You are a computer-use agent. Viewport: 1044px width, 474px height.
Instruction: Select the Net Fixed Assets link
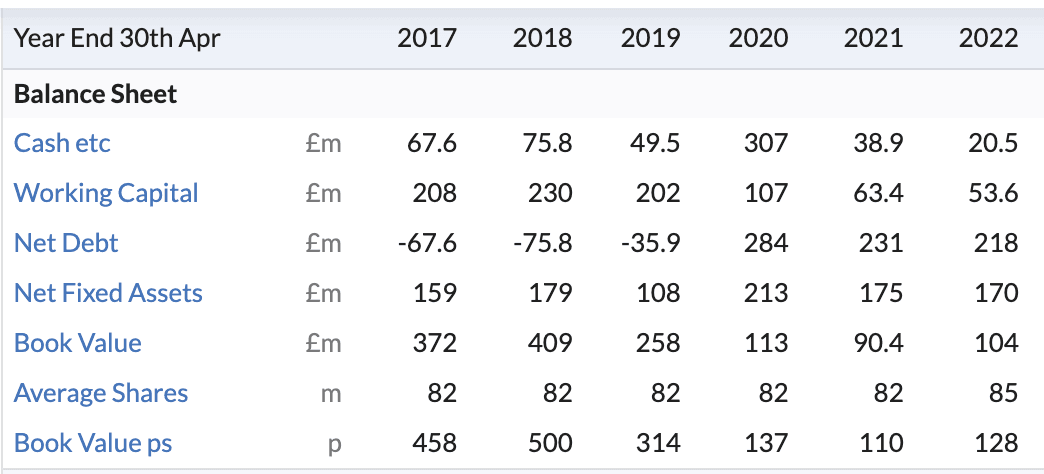tap(108, 293)
